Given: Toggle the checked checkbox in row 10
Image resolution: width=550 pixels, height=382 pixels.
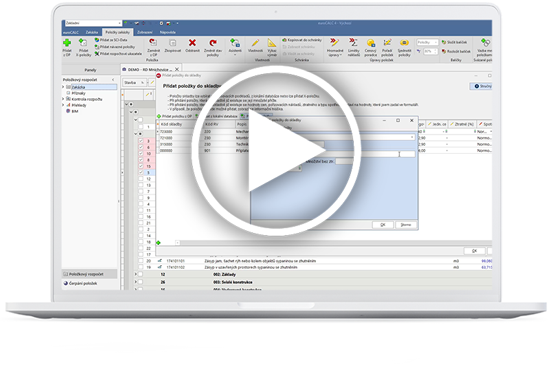Looking at the screenshot, I should [x=141, y=154].
